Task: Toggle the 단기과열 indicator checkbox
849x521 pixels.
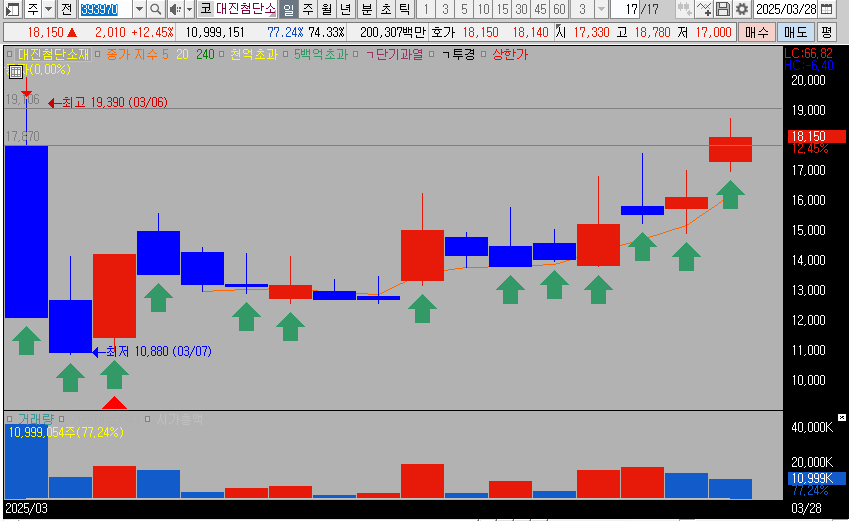Action: [x=356, y=54]
